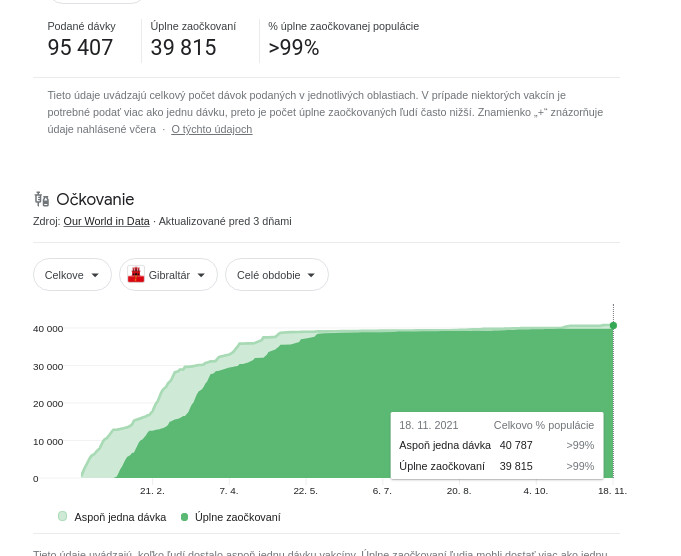Viewport: 681px width, 556px height.
Task: Click the Gibraltar flag icon
Action: point(136,274)
